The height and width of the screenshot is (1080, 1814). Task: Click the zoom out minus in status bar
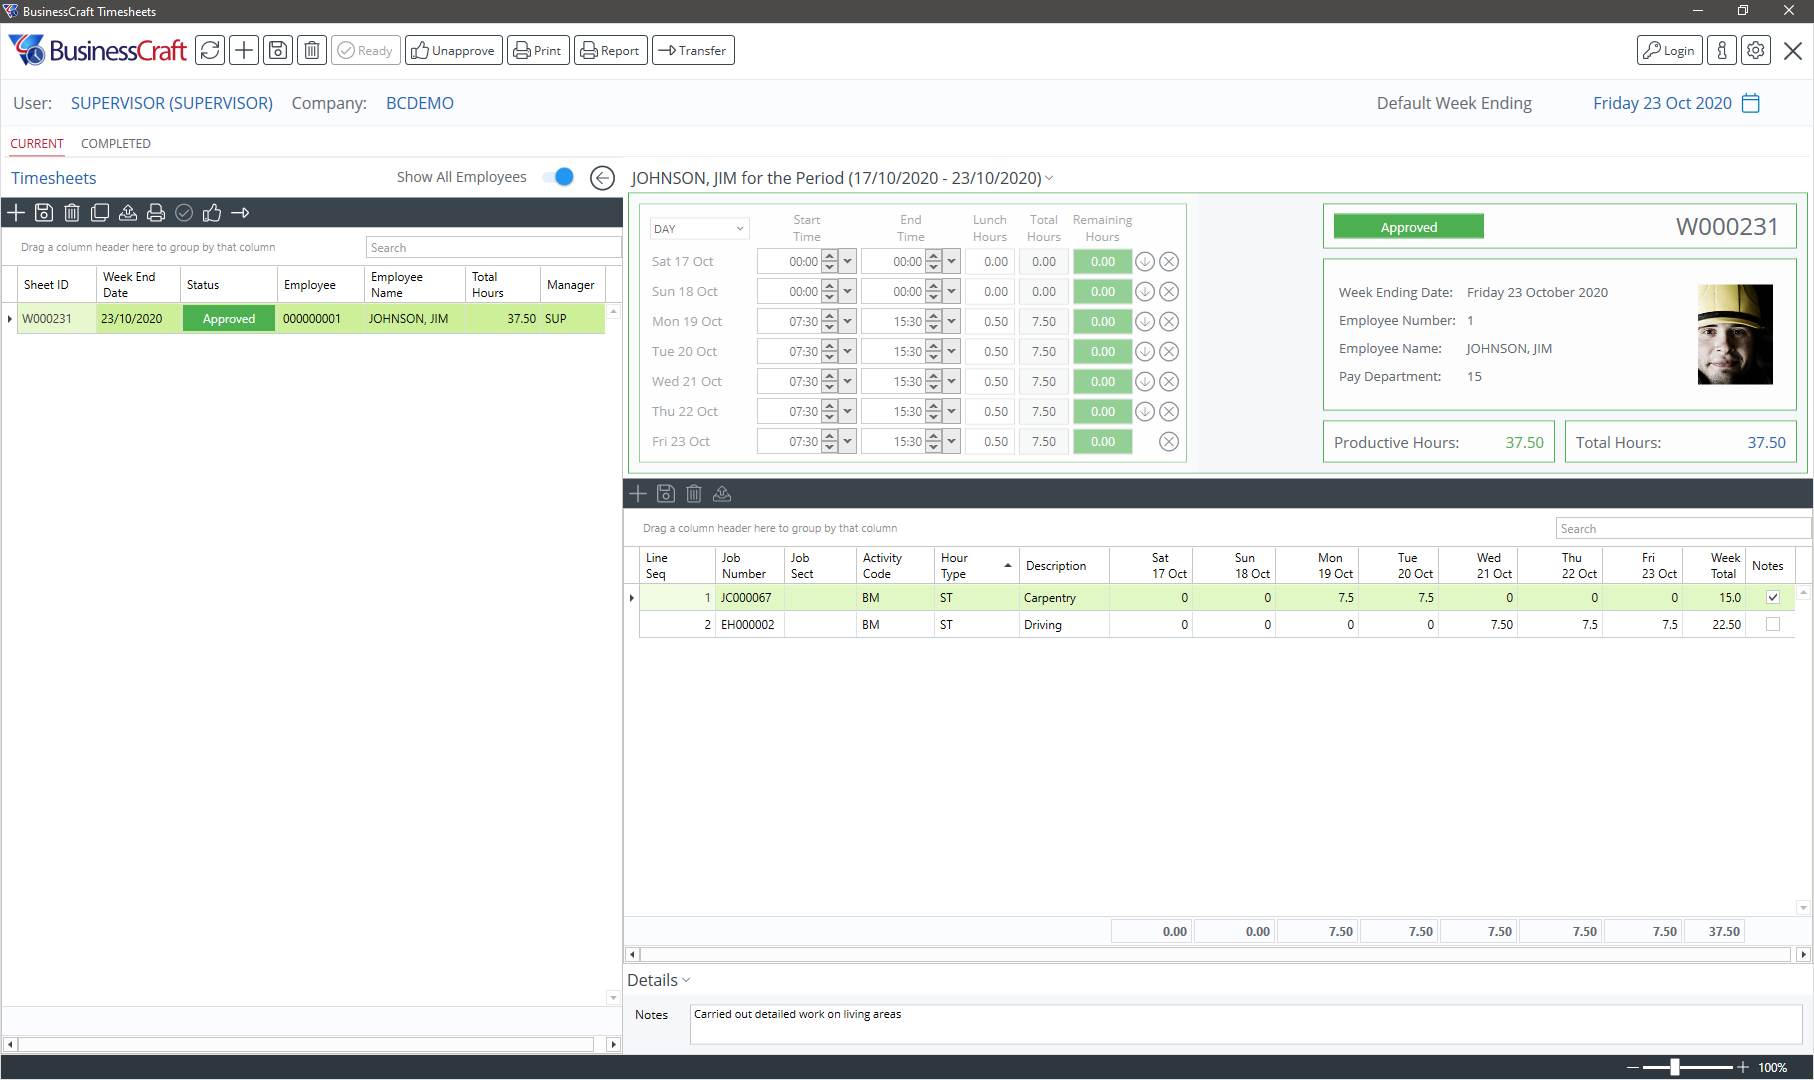(x=1633, y=1067)
